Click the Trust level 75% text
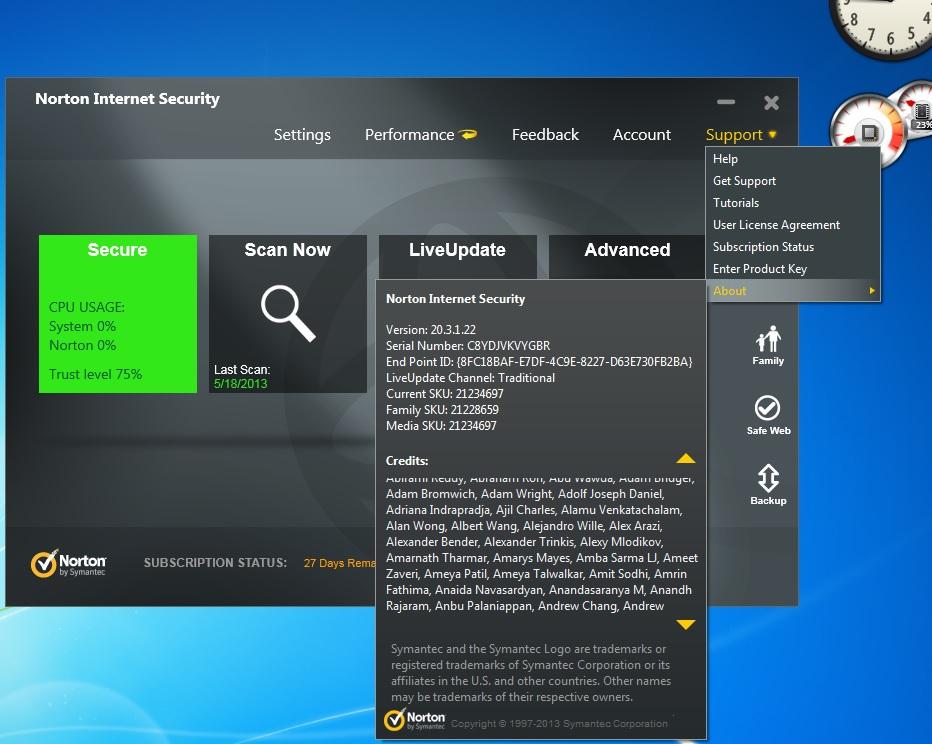 pos(95,374)
